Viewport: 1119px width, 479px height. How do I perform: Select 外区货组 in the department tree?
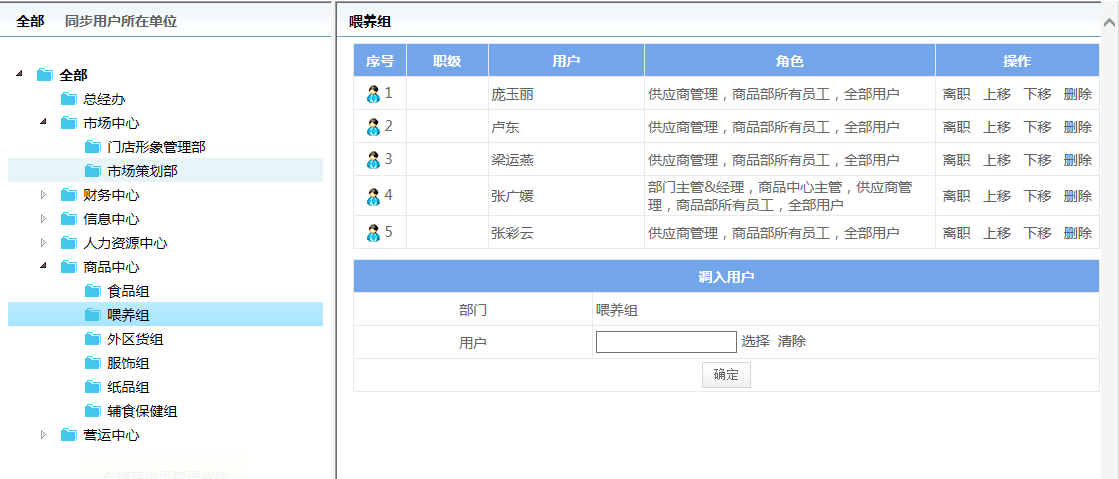[136, 339]
